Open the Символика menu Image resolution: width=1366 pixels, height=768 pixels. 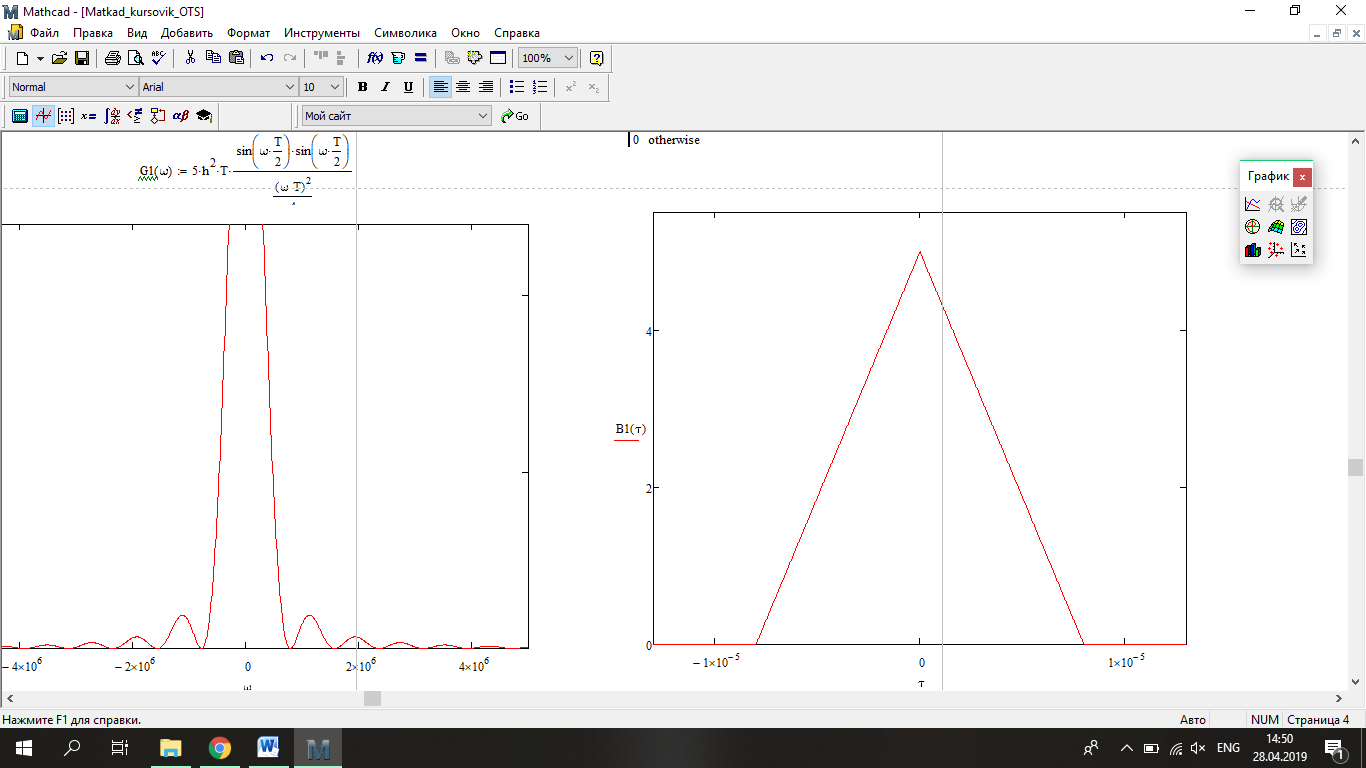(405, 33)
